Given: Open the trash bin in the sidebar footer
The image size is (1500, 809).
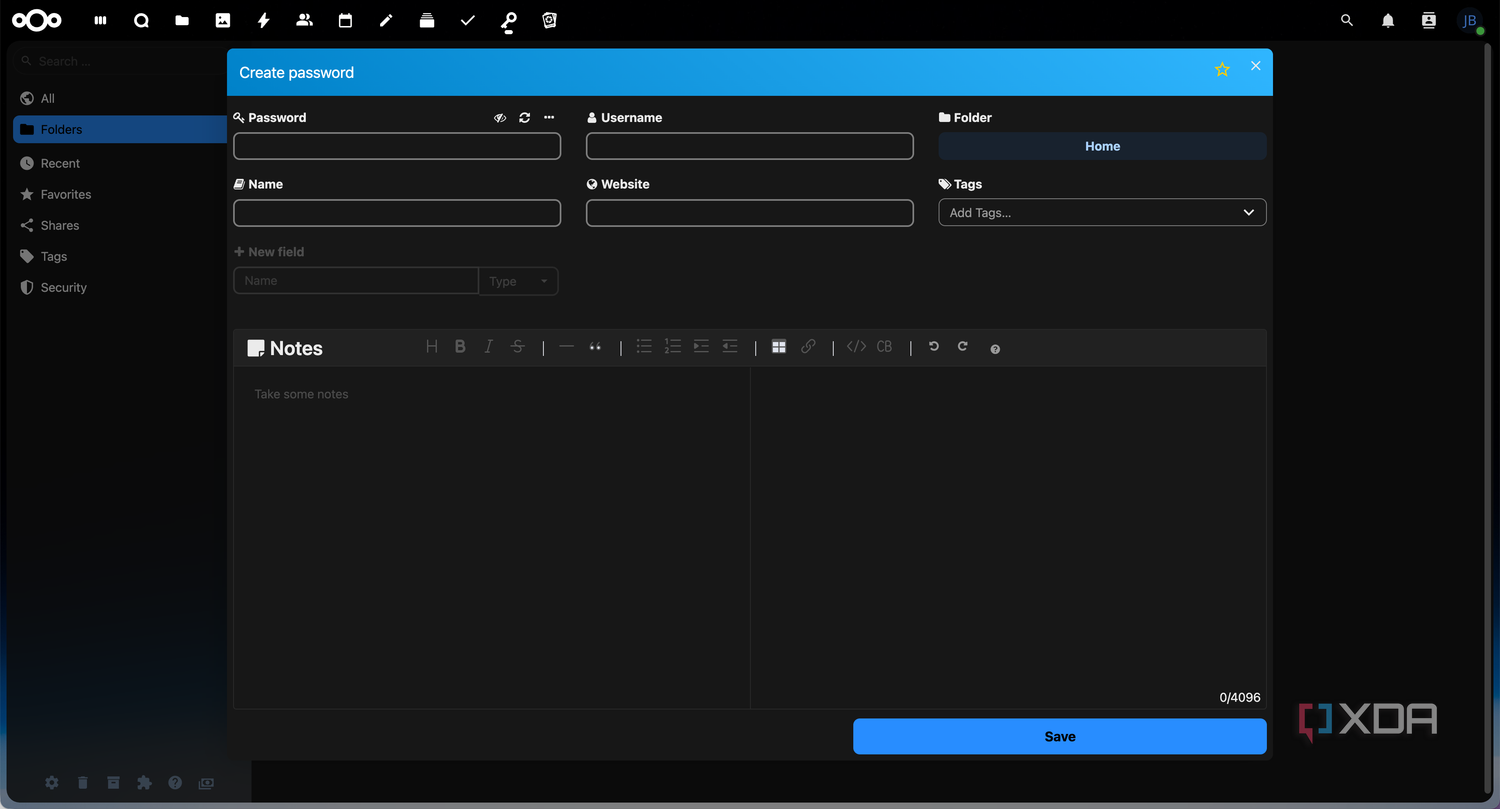Looking at the screenshot, I should [x=83, y=783].
